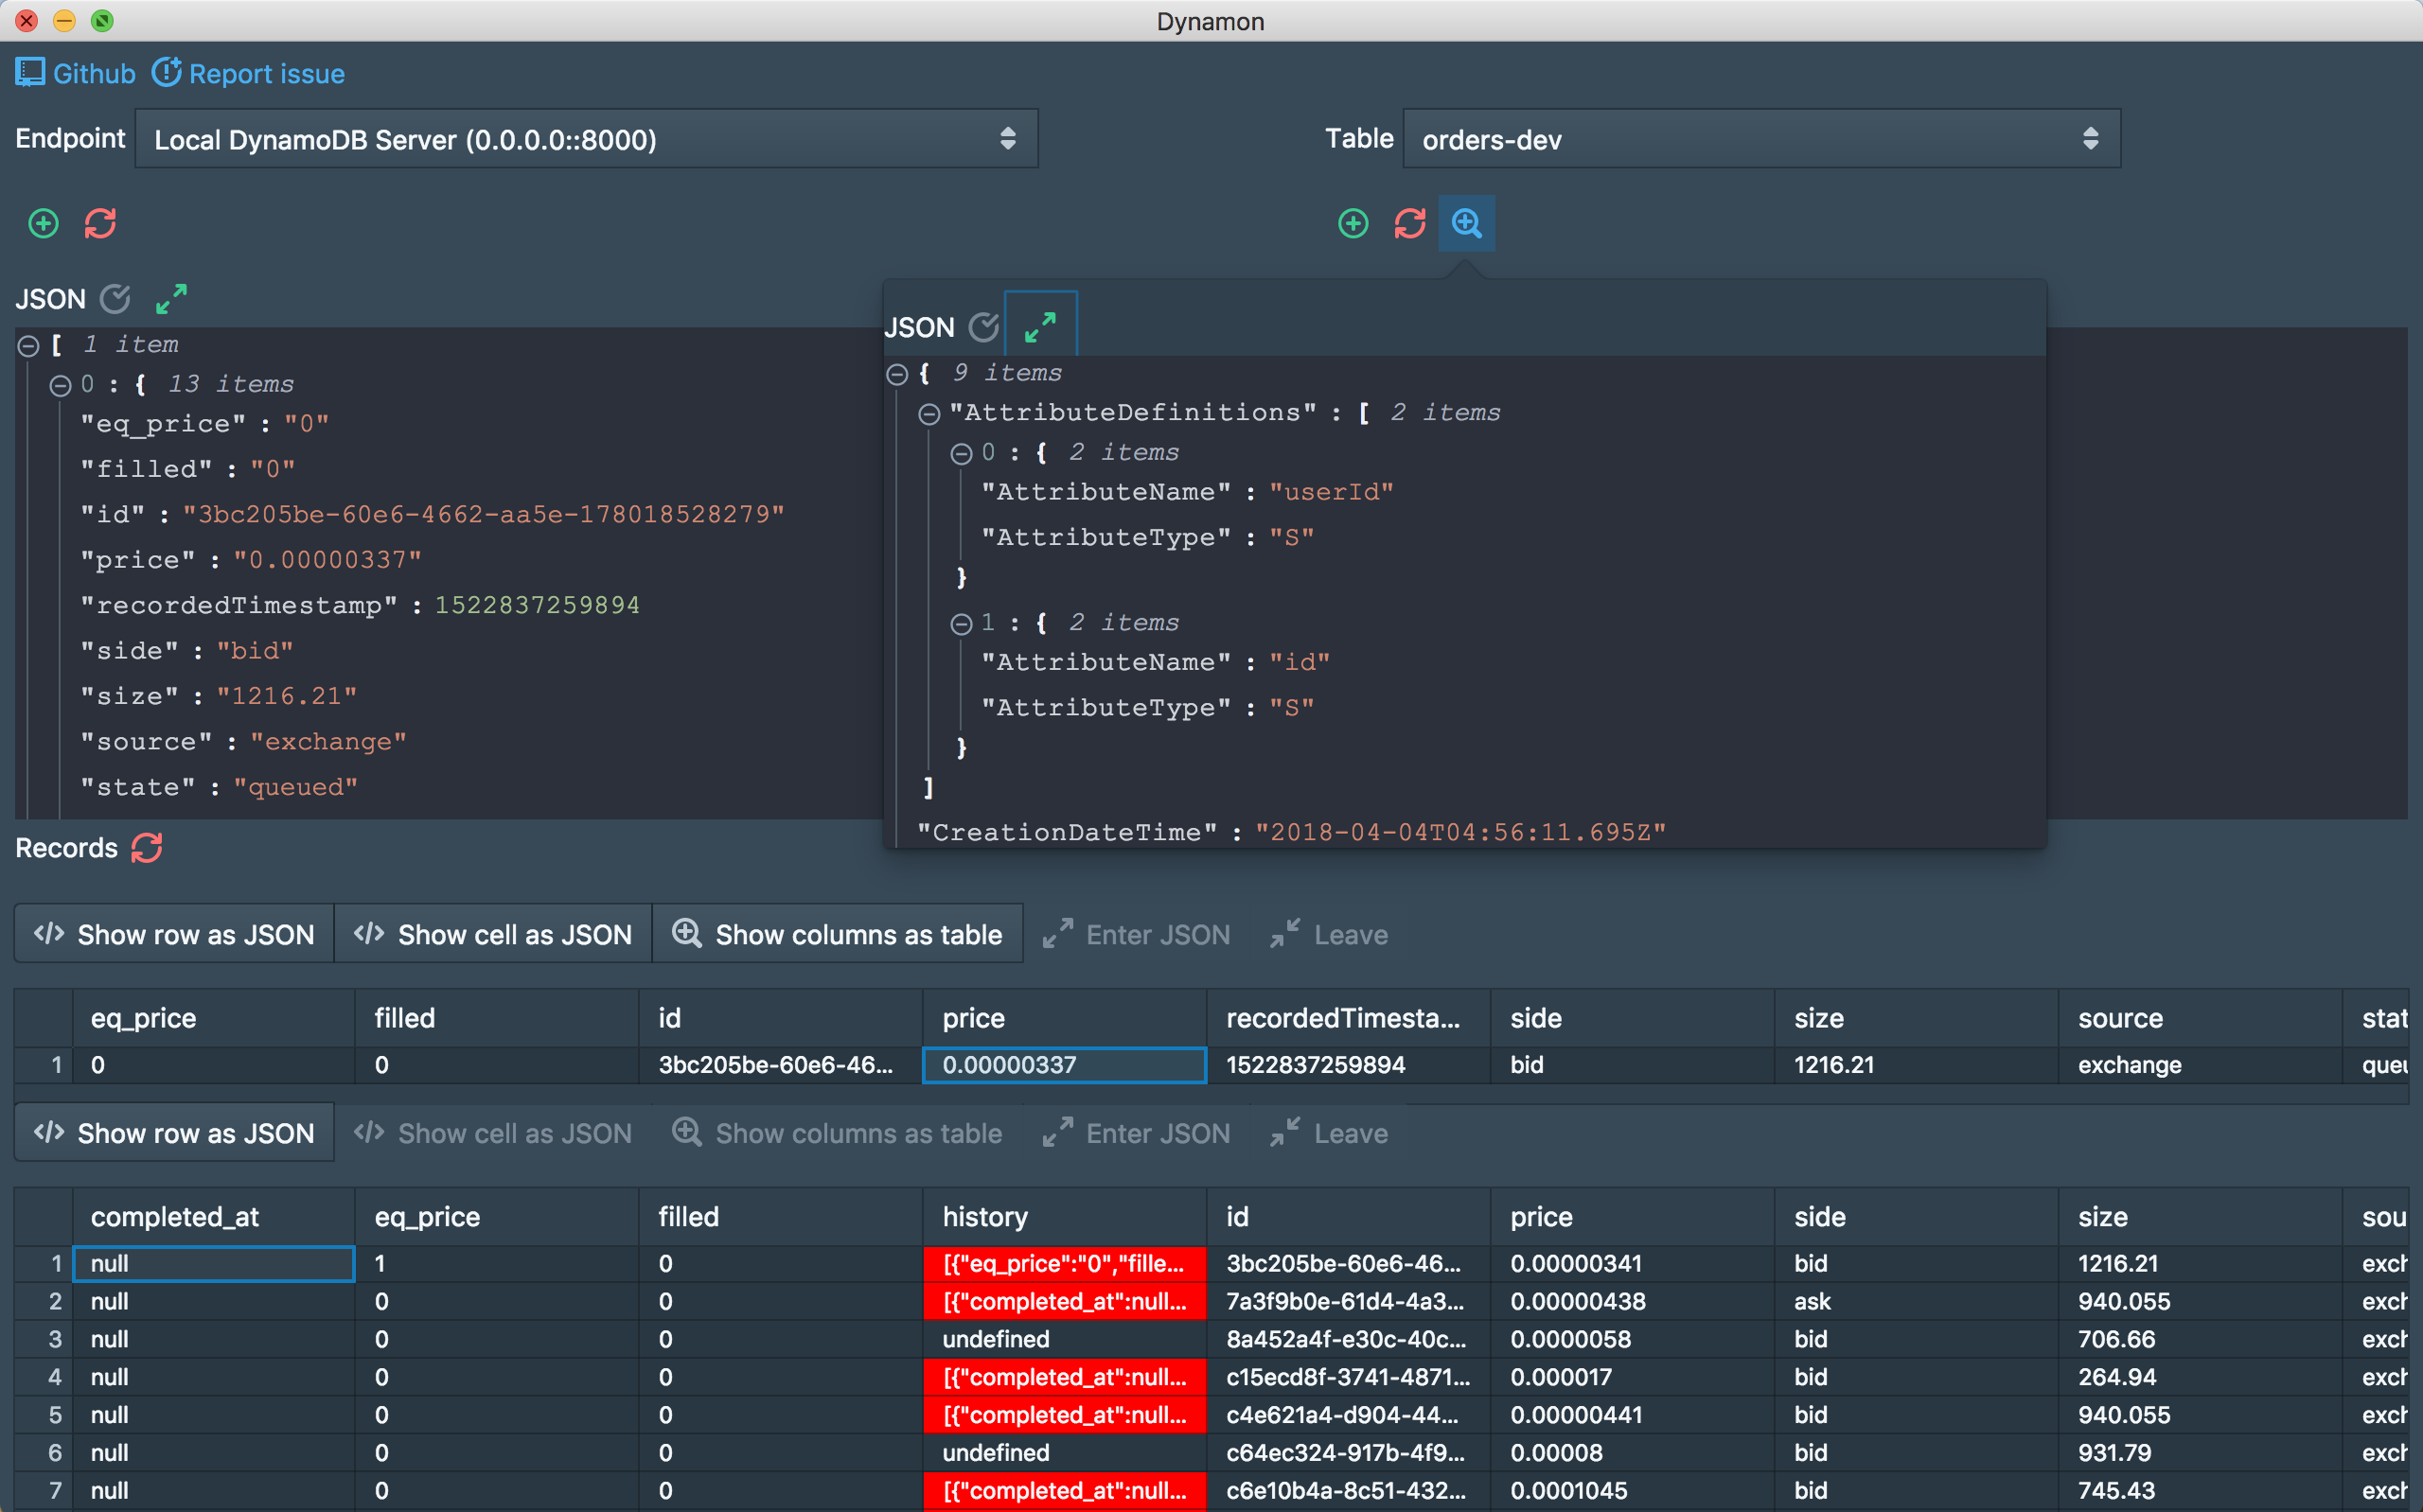Click the second Show columns as table button

(837, 1133)
